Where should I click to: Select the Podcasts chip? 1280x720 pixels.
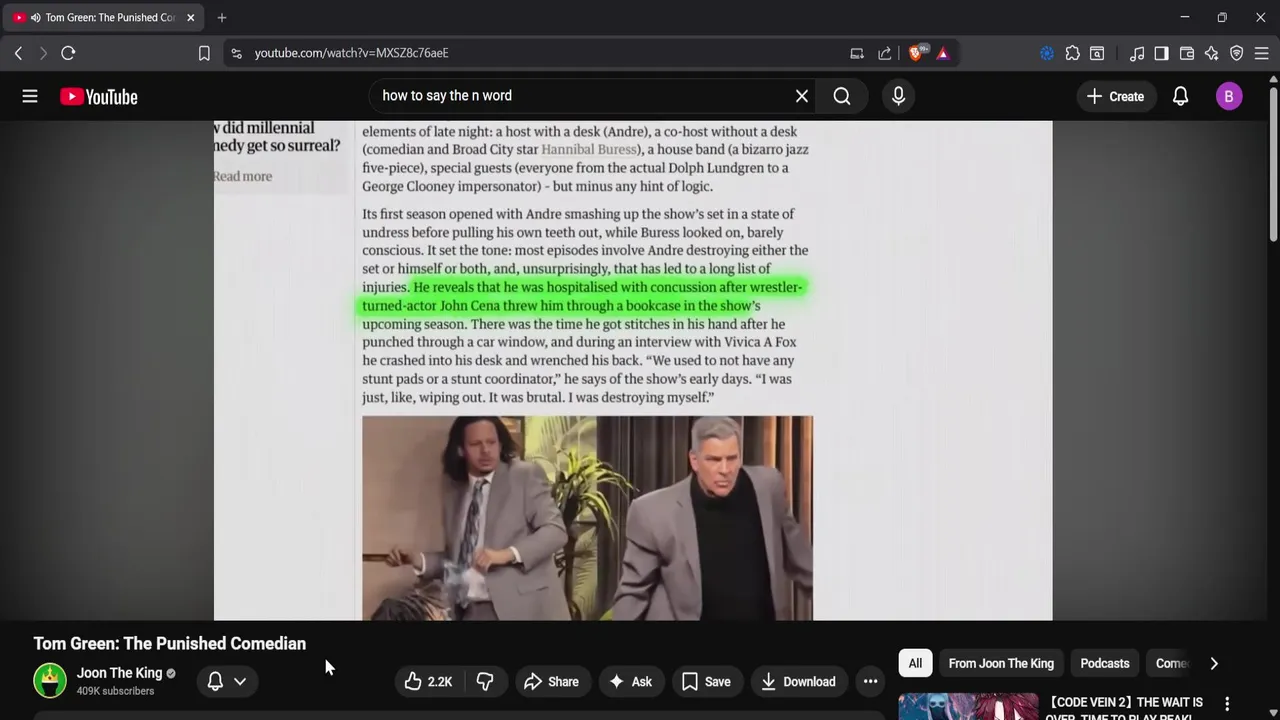(1105, 663)
